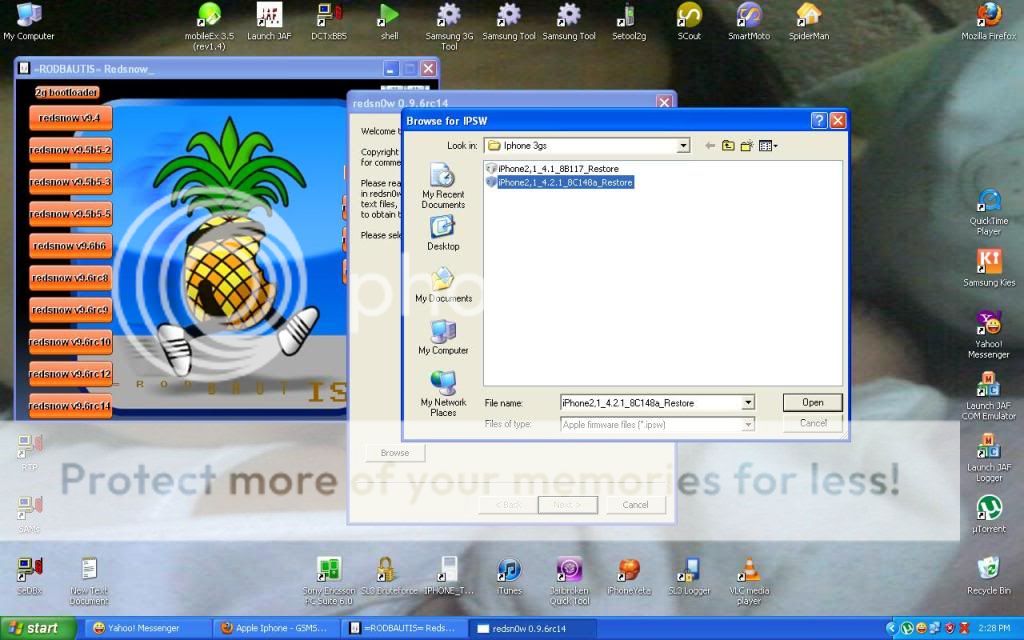Click the File name text field

tap(651, 403)
